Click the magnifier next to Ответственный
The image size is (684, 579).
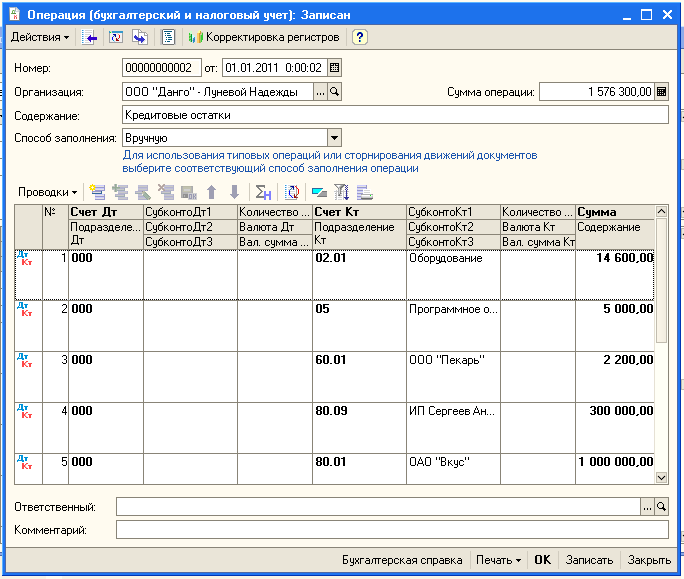coord(661,507)
